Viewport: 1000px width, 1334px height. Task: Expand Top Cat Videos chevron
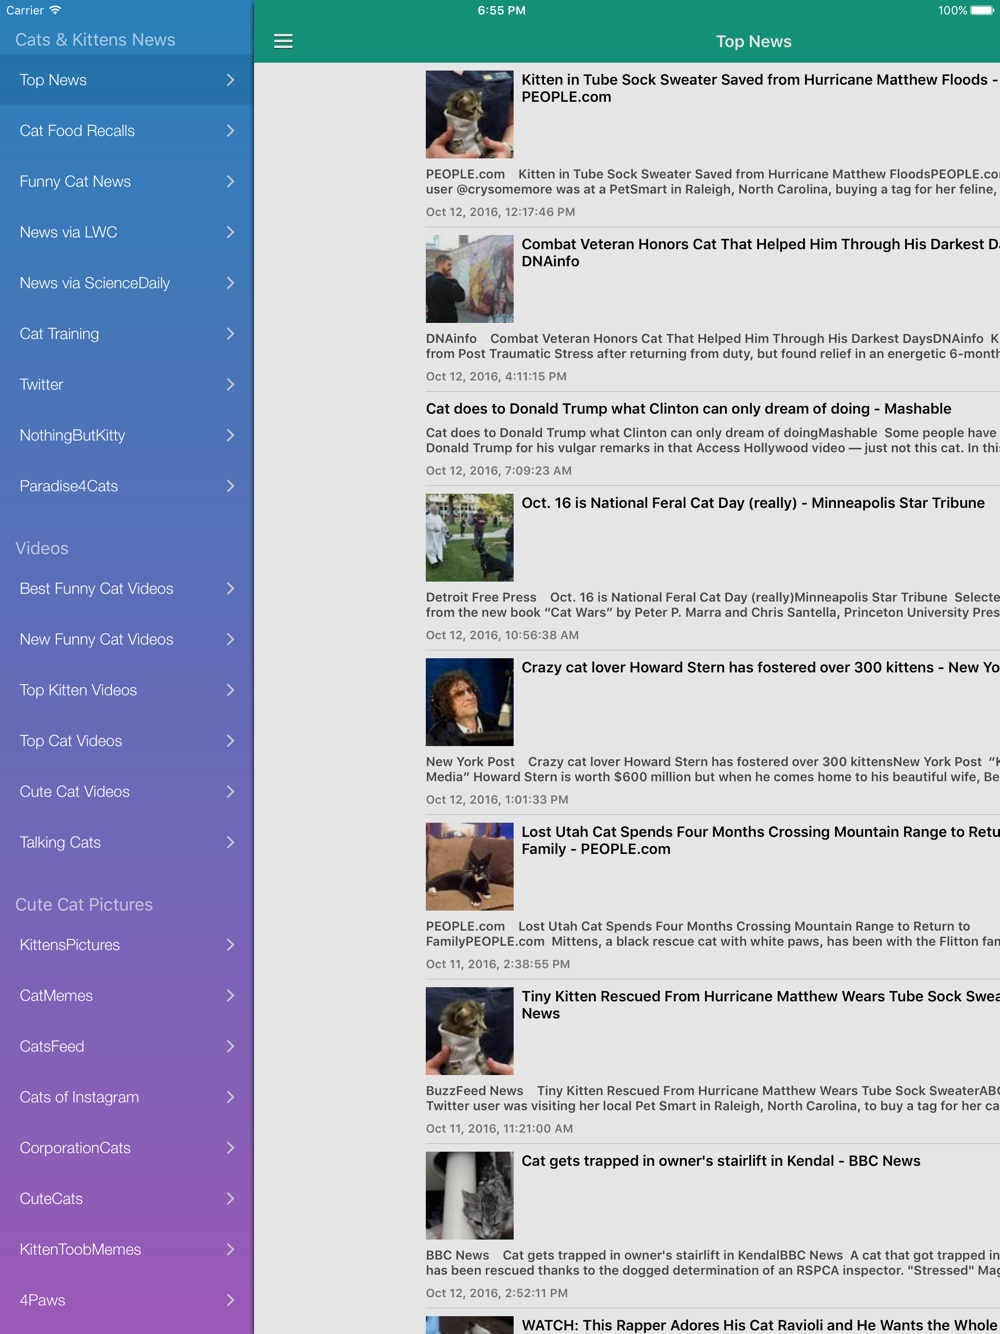(230, 741)
